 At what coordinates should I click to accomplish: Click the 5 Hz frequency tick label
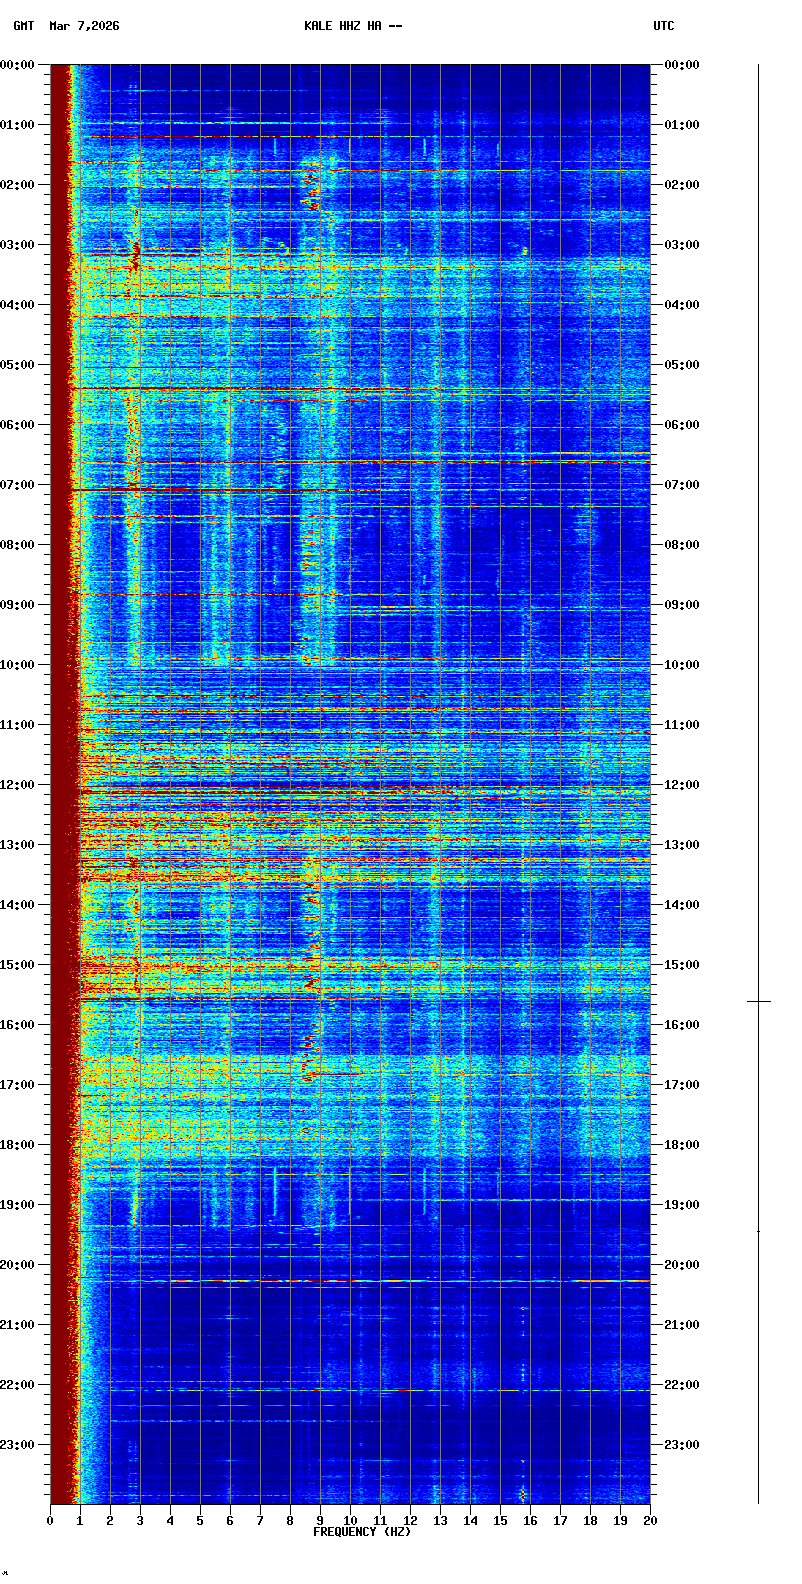200,1521
